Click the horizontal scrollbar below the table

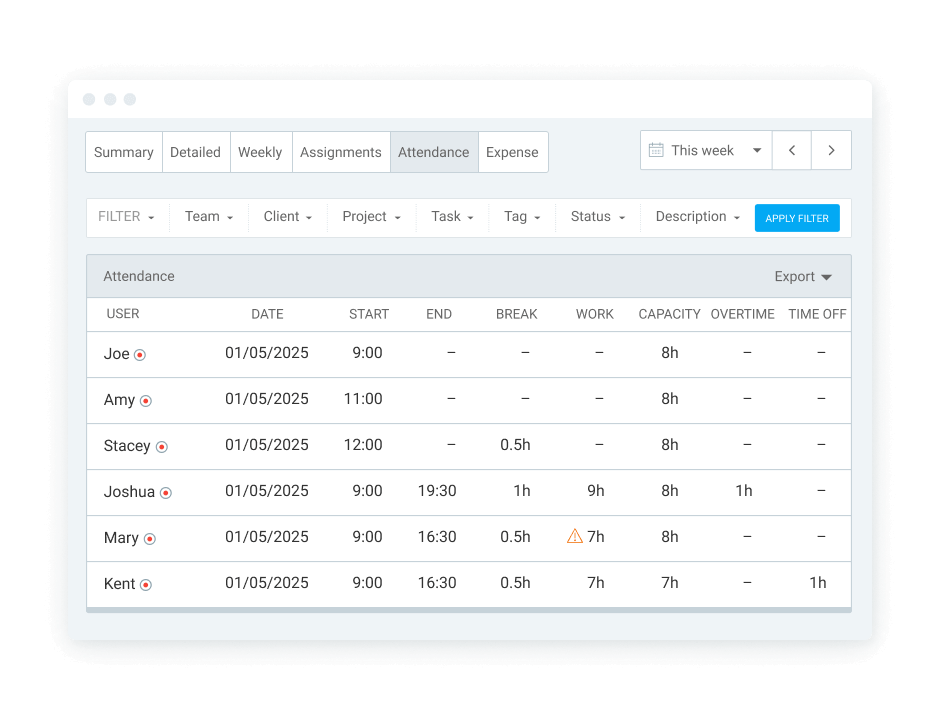click(x=468, y=609)
